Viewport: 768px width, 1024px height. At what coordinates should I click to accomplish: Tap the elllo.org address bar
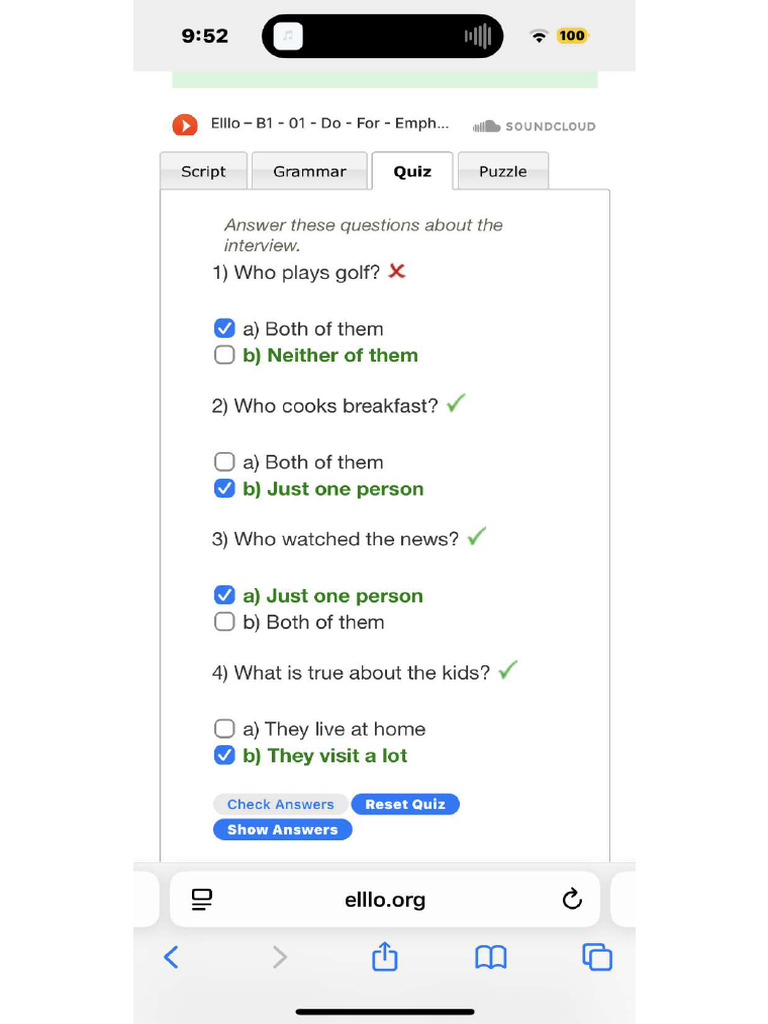pyautogui.click(x=385, y=899)
